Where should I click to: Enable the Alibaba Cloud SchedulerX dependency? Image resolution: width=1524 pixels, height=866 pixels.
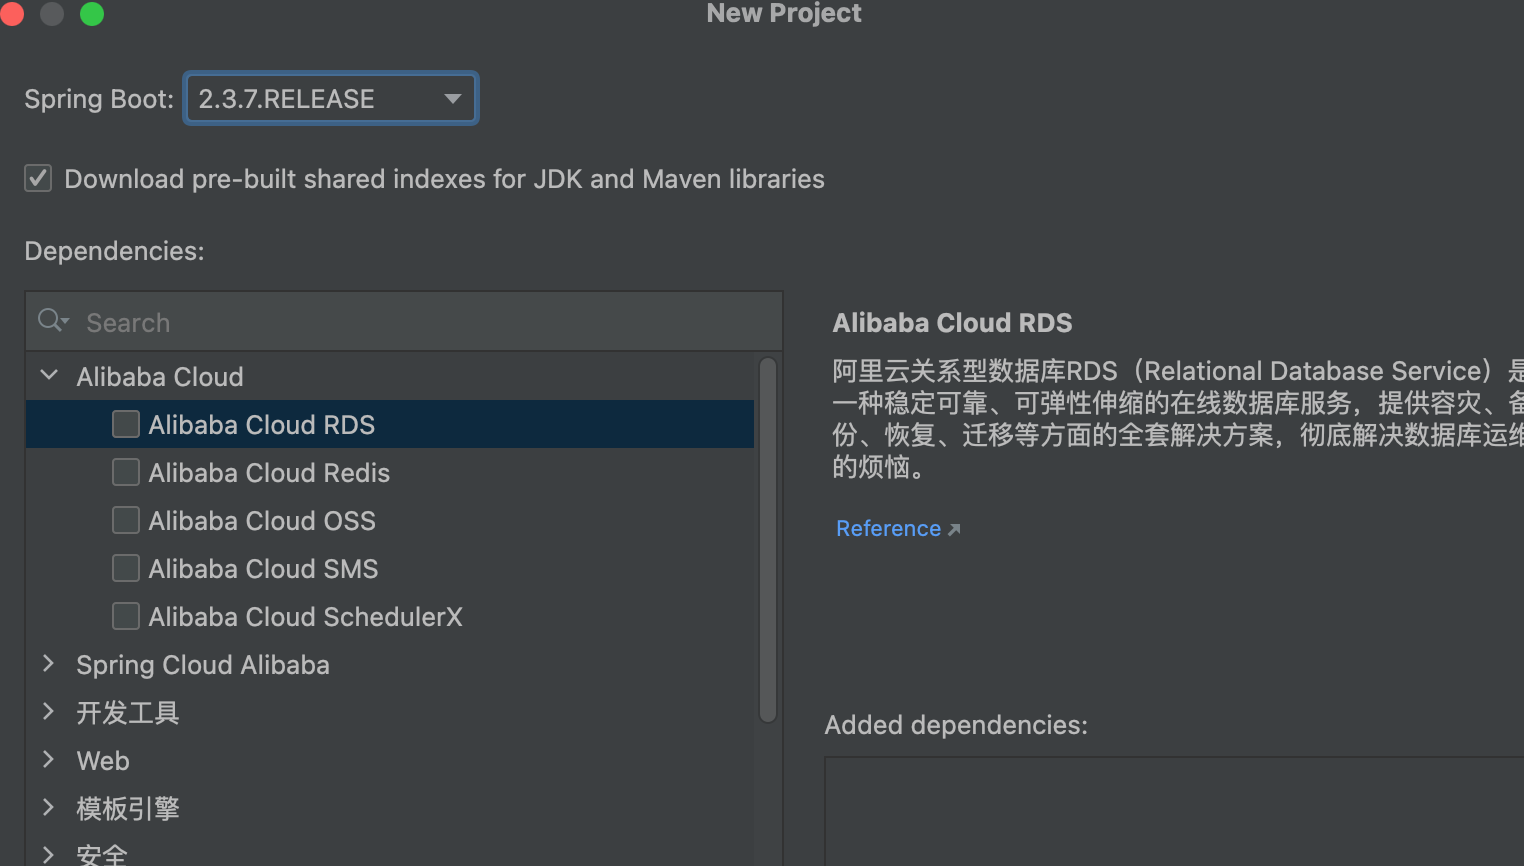pyautogui.click(x=125, y=616)
